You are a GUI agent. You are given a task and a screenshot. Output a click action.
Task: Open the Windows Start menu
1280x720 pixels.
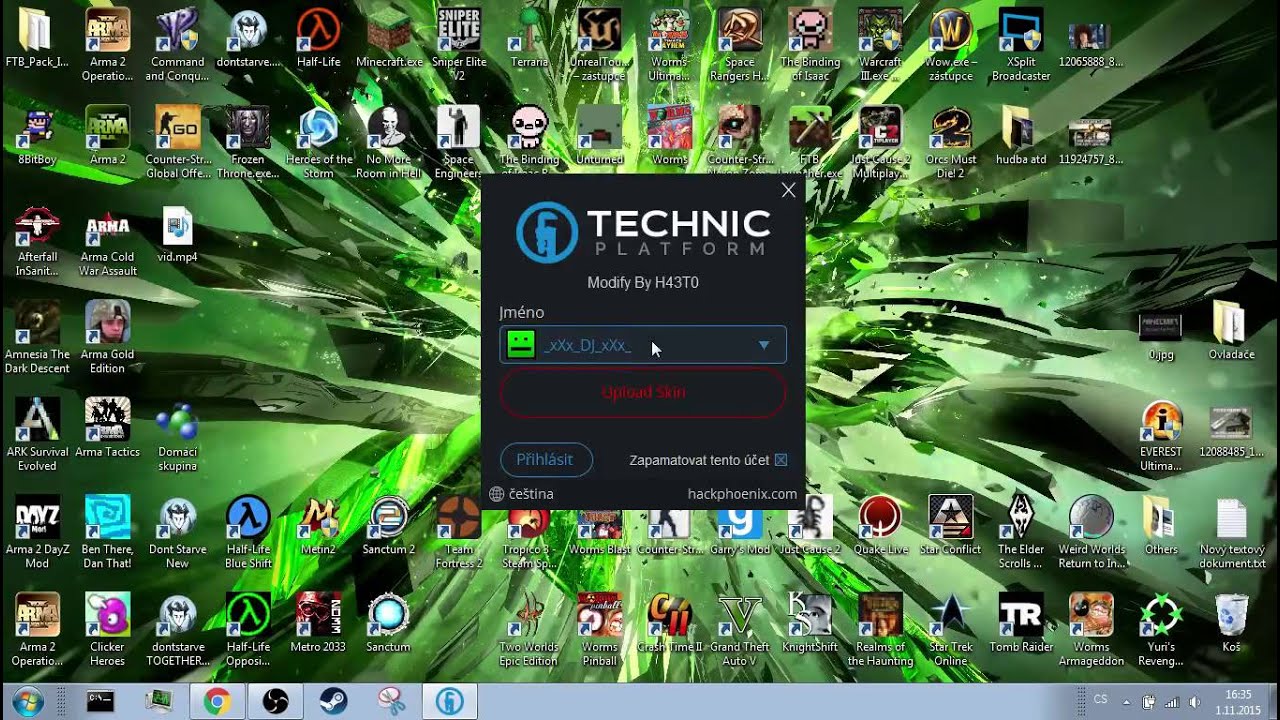click(28, 701)
